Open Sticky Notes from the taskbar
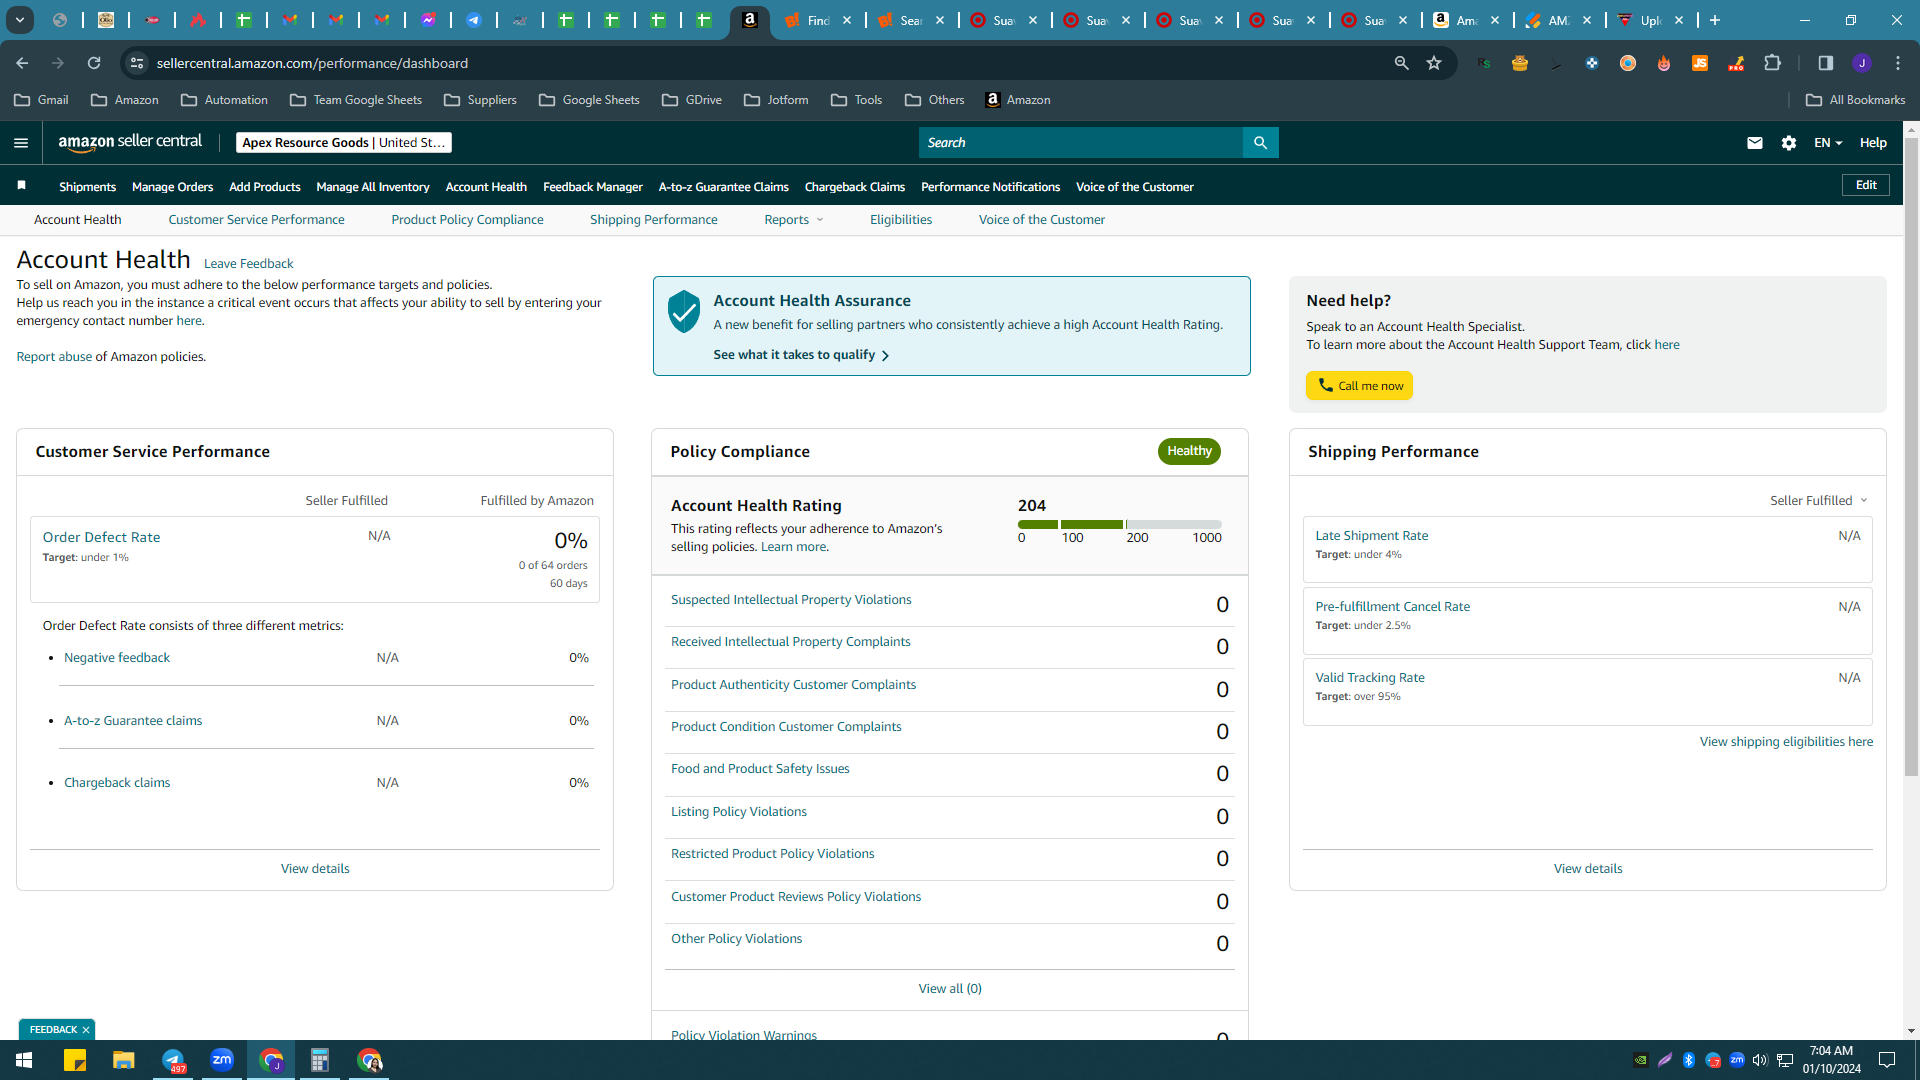 click(75, 1060)
